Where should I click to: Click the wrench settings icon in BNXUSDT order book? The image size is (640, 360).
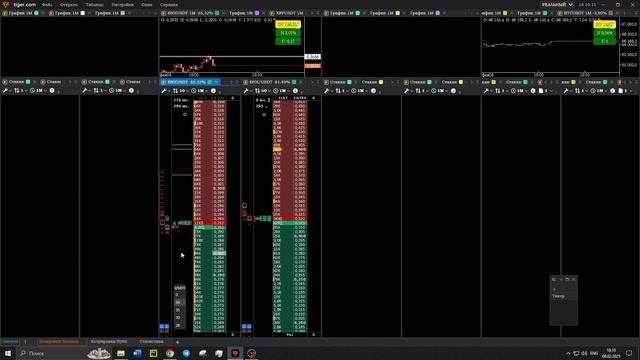coord(164,91)
